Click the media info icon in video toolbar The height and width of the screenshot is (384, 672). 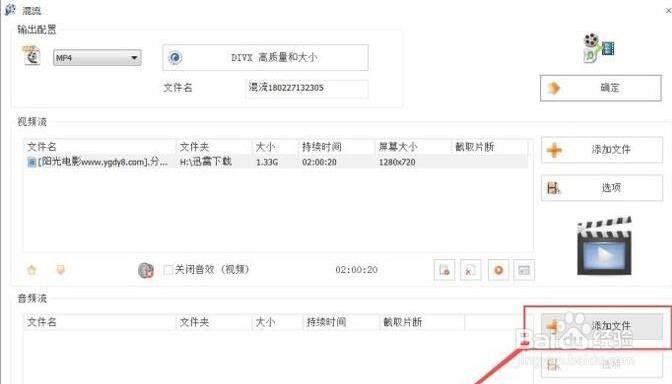pos(524,270)
